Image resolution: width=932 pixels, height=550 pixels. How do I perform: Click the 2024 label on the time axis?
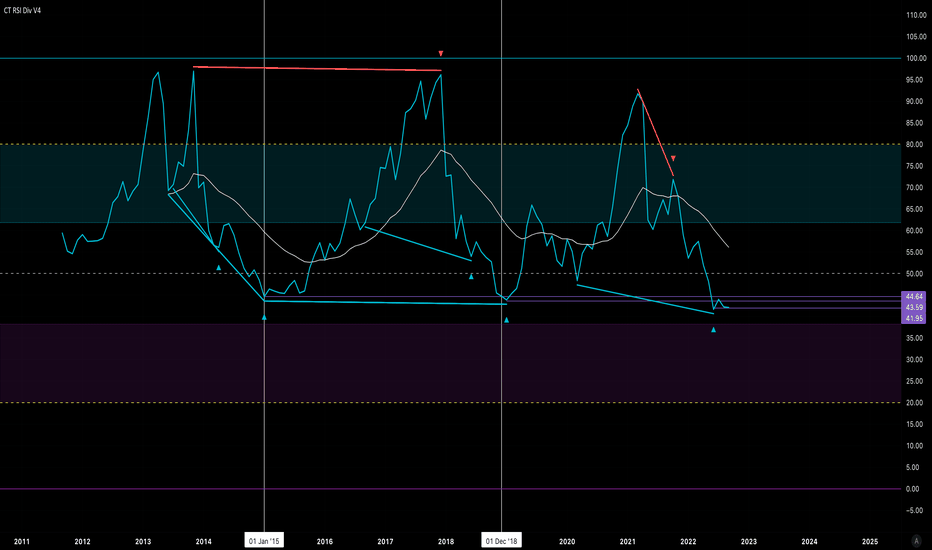809,541
